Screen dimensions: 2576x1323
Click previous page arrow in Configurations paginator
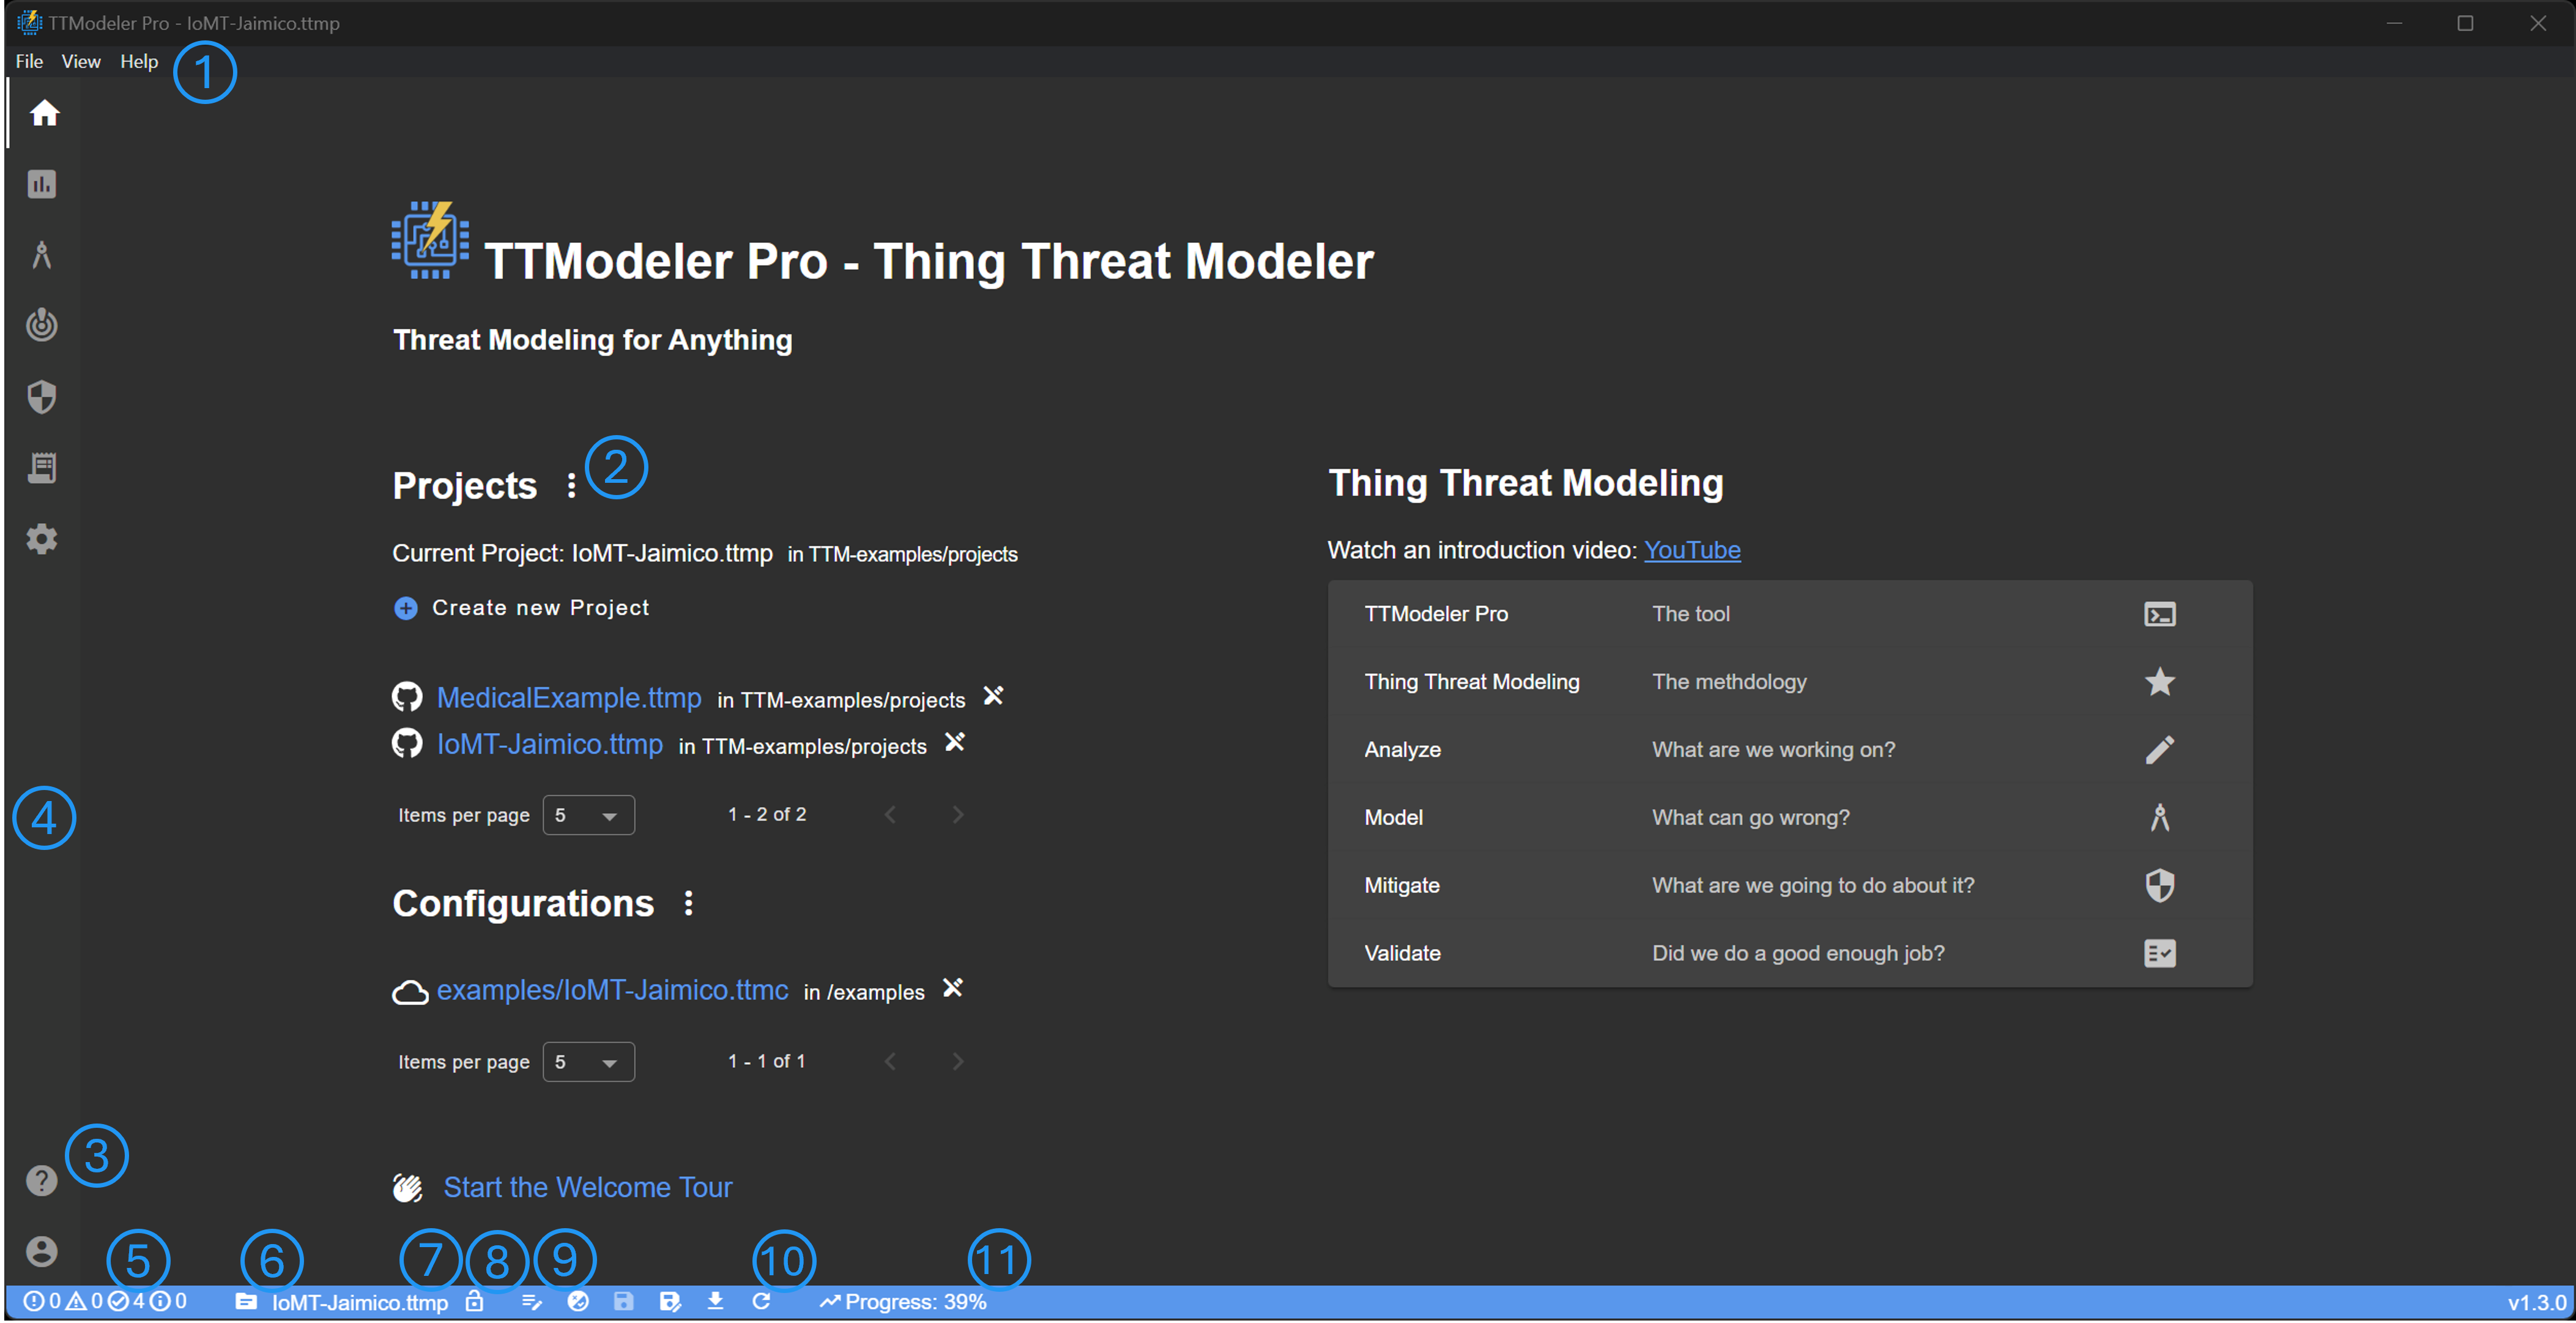[890, 1062]
